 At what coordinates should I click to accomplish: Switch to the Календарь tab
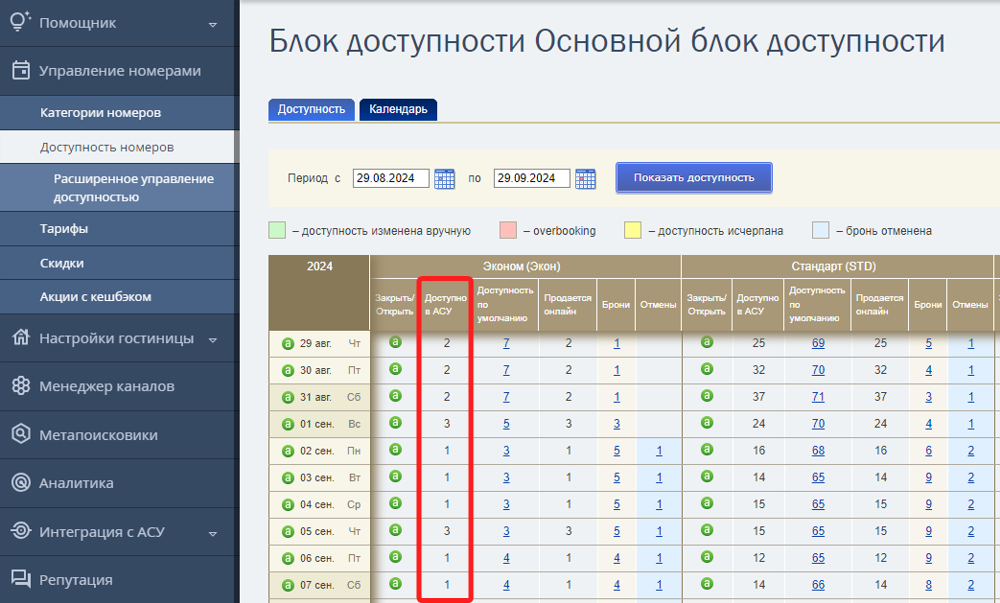pyautogui.click(x=398, y=110)
